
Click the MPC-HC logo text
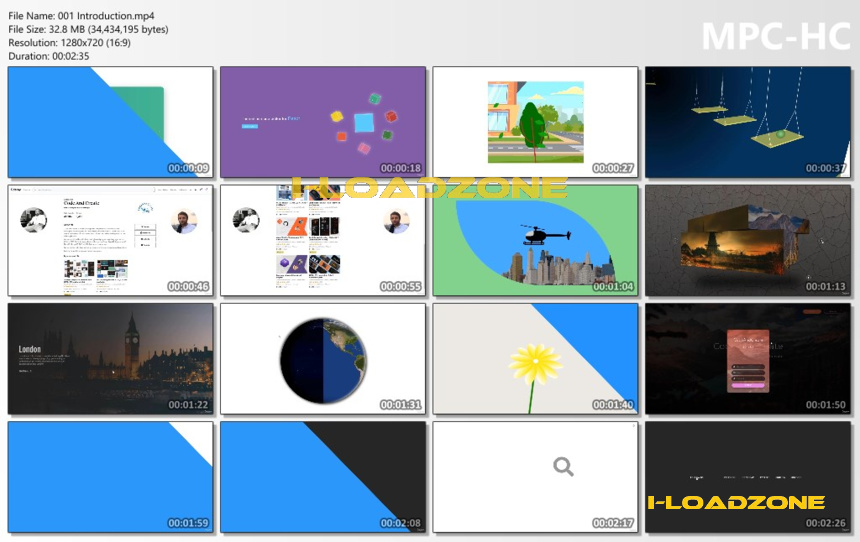(776, 36)
